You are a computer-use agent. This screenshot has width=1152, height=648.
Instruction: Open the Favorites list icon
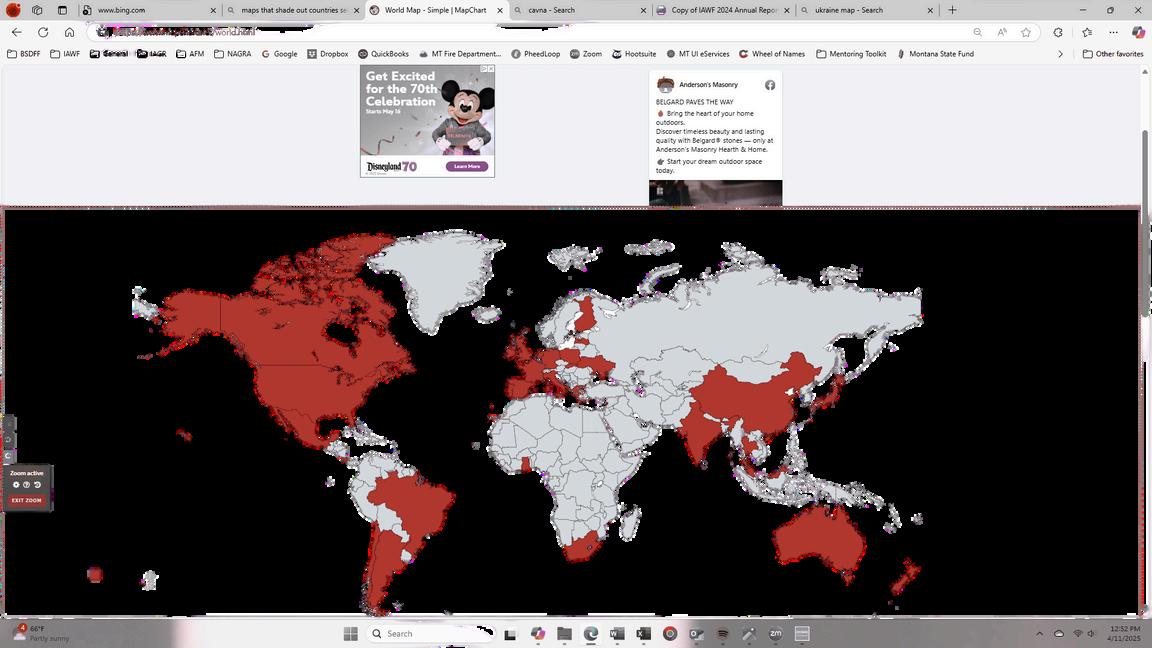point(1087,32)
